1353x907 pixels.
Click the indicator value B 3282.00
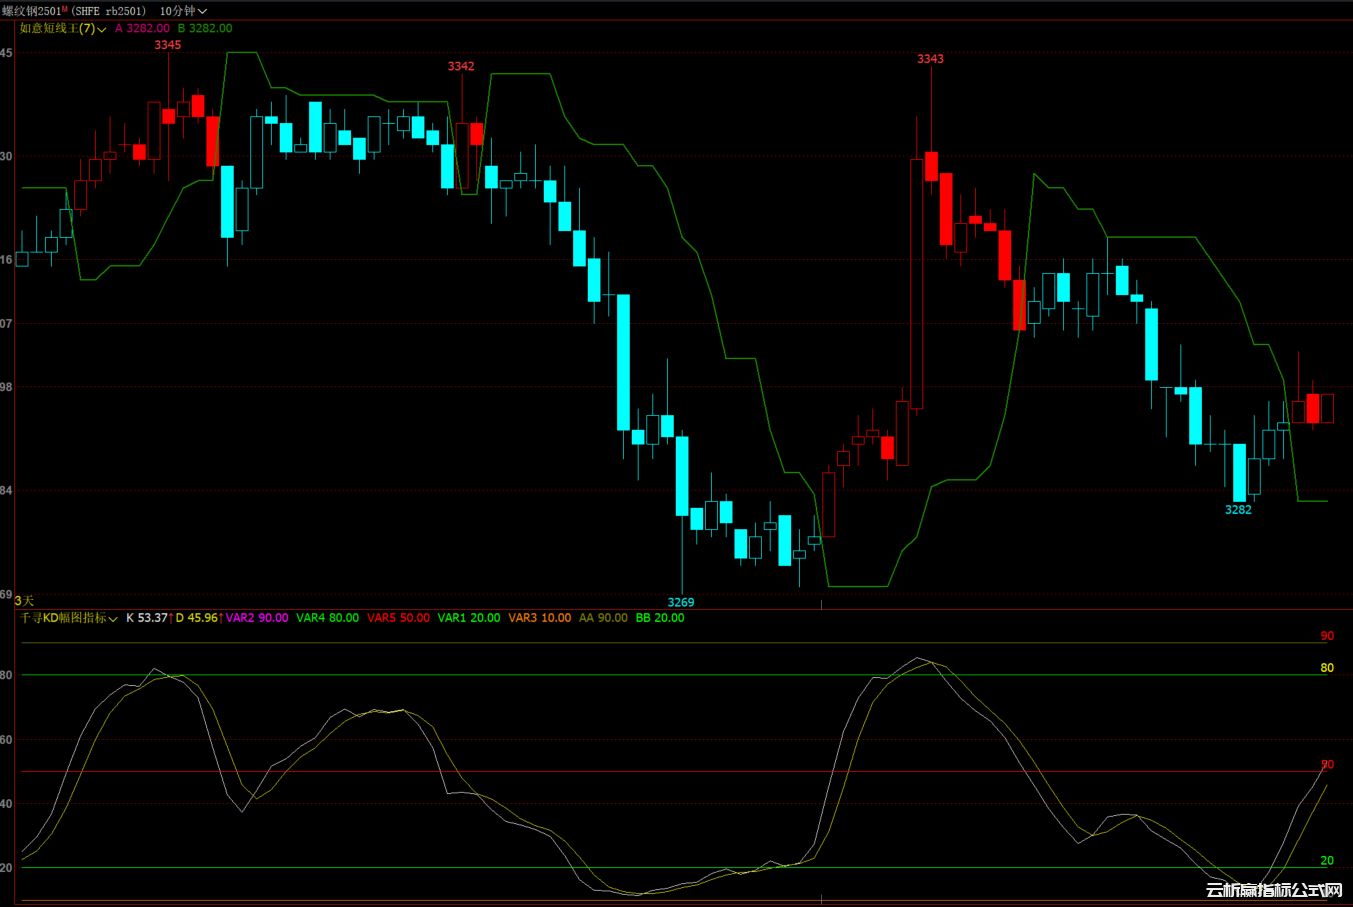coord(205,29)
